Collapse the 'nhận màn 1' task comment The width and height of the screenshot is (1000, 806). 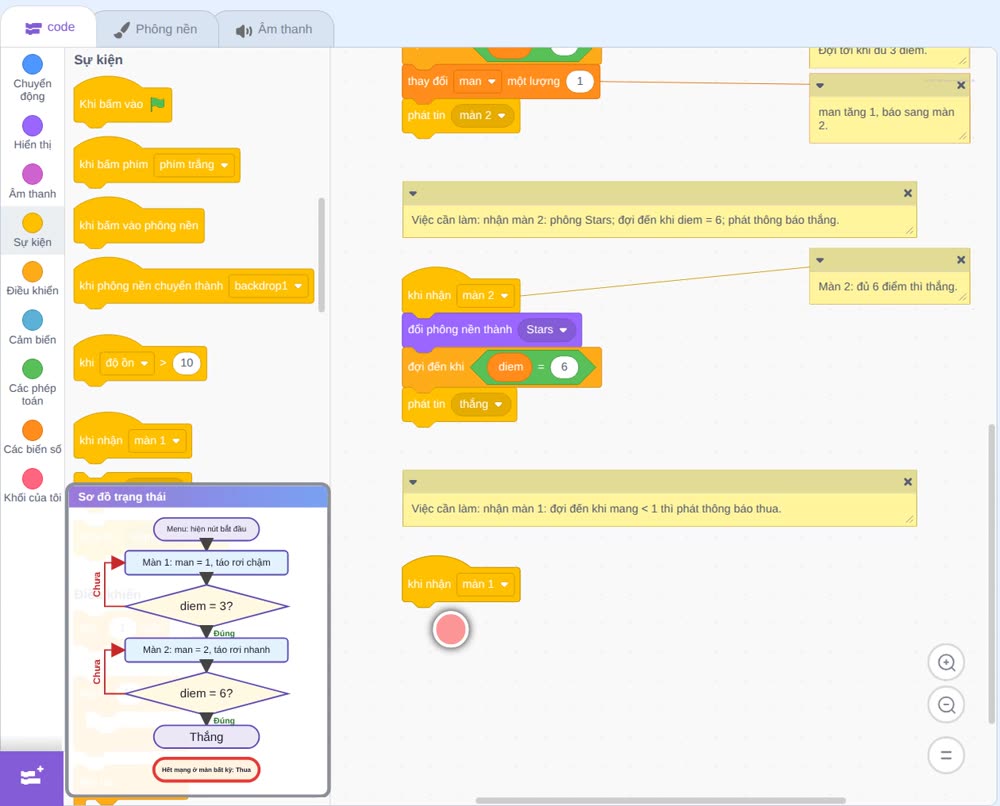pyautogui.click(x=413, y=482)
